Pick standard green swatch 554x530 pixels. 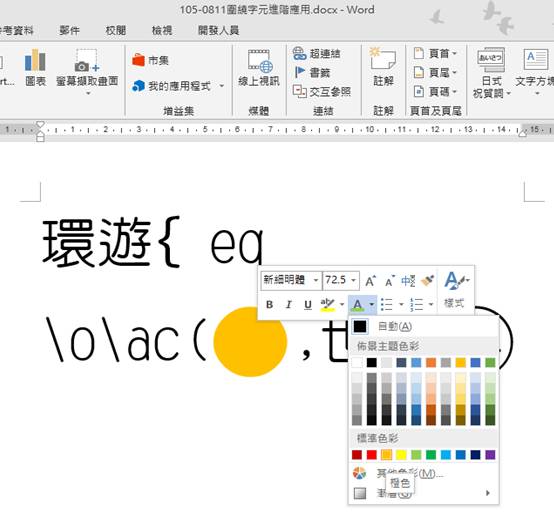pos(431,455)
